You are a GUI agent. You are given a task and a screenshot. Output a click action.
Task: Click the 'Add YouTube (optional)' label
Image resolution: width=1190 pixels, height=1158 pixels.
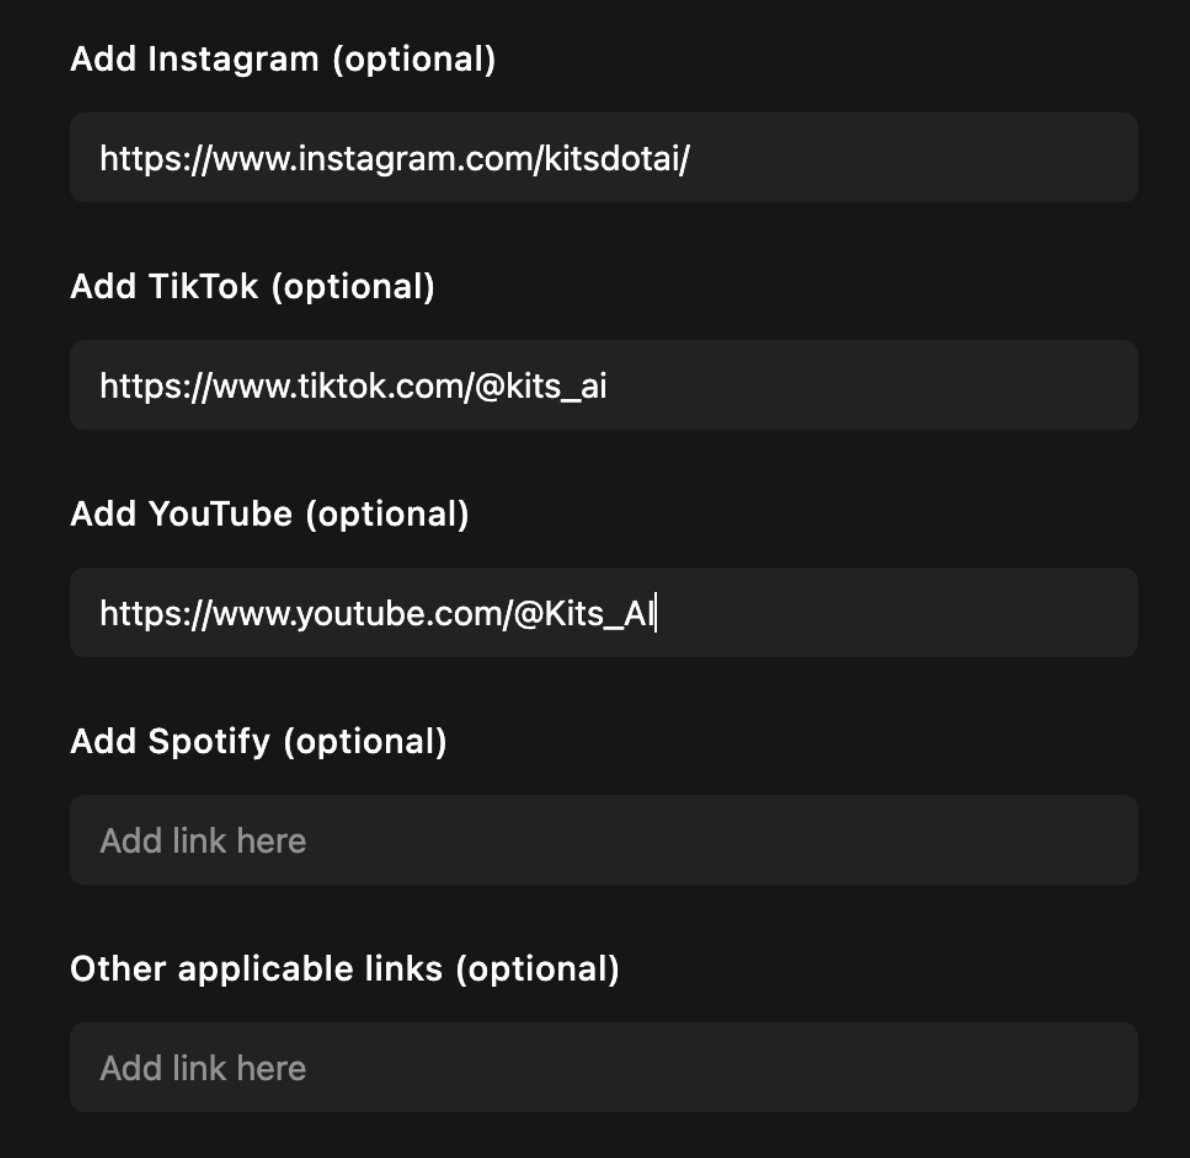coord(269,514)
